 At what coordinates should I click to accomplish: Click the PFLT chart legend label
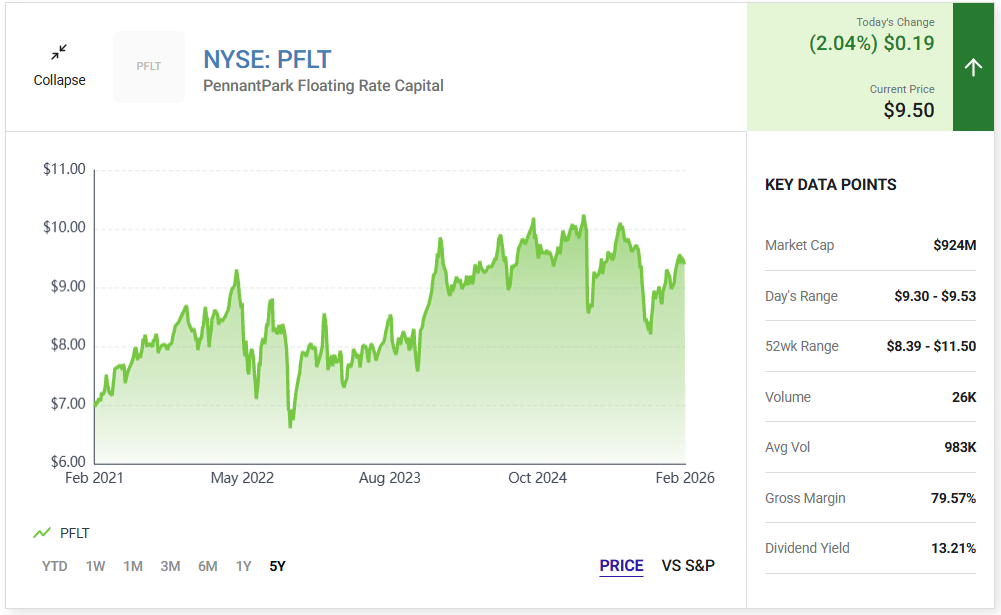pyautogui.click(x=75, y=533)
